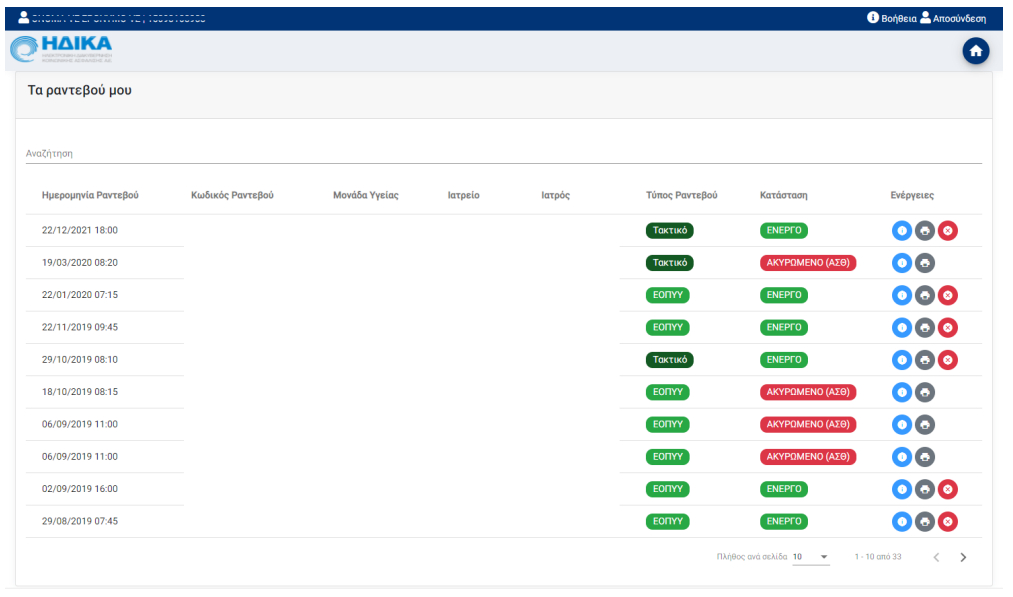Open the rows per page dropdown
Screen dimensions: 1013x597
tap(811, 557)
